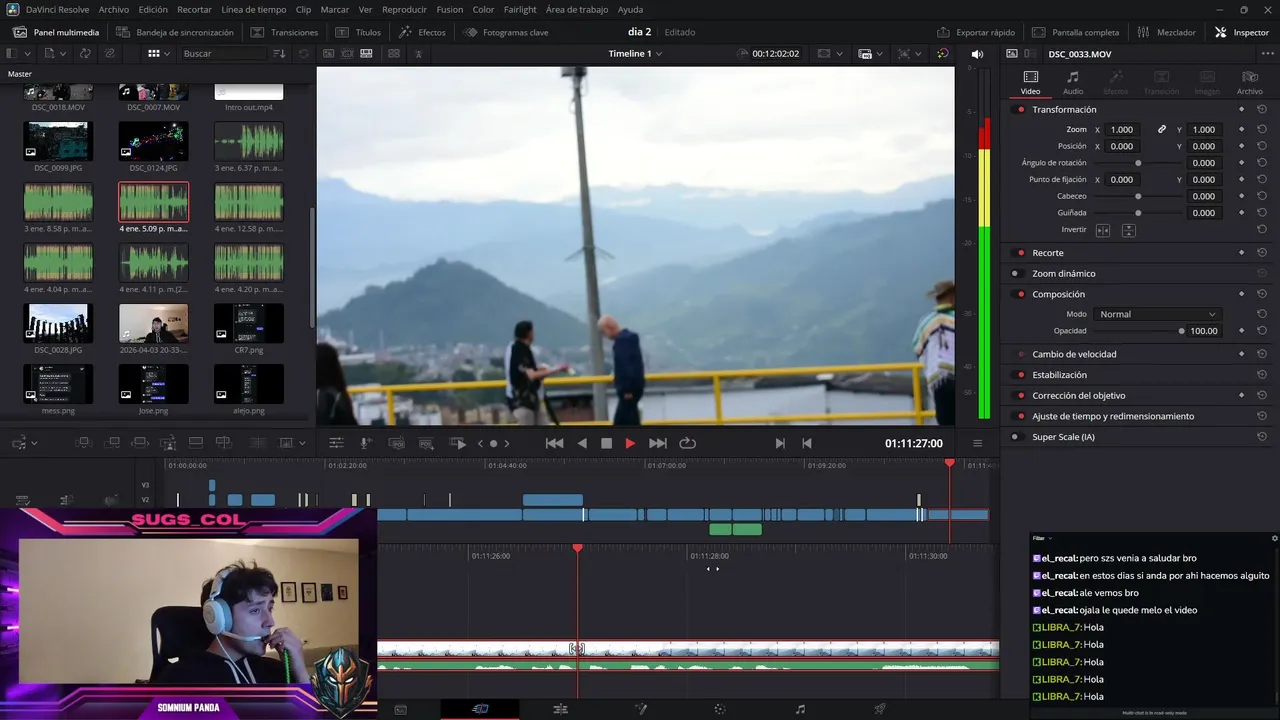Jump to the last frame of the timeline
1280x720 pixels.
pos(657,443)
